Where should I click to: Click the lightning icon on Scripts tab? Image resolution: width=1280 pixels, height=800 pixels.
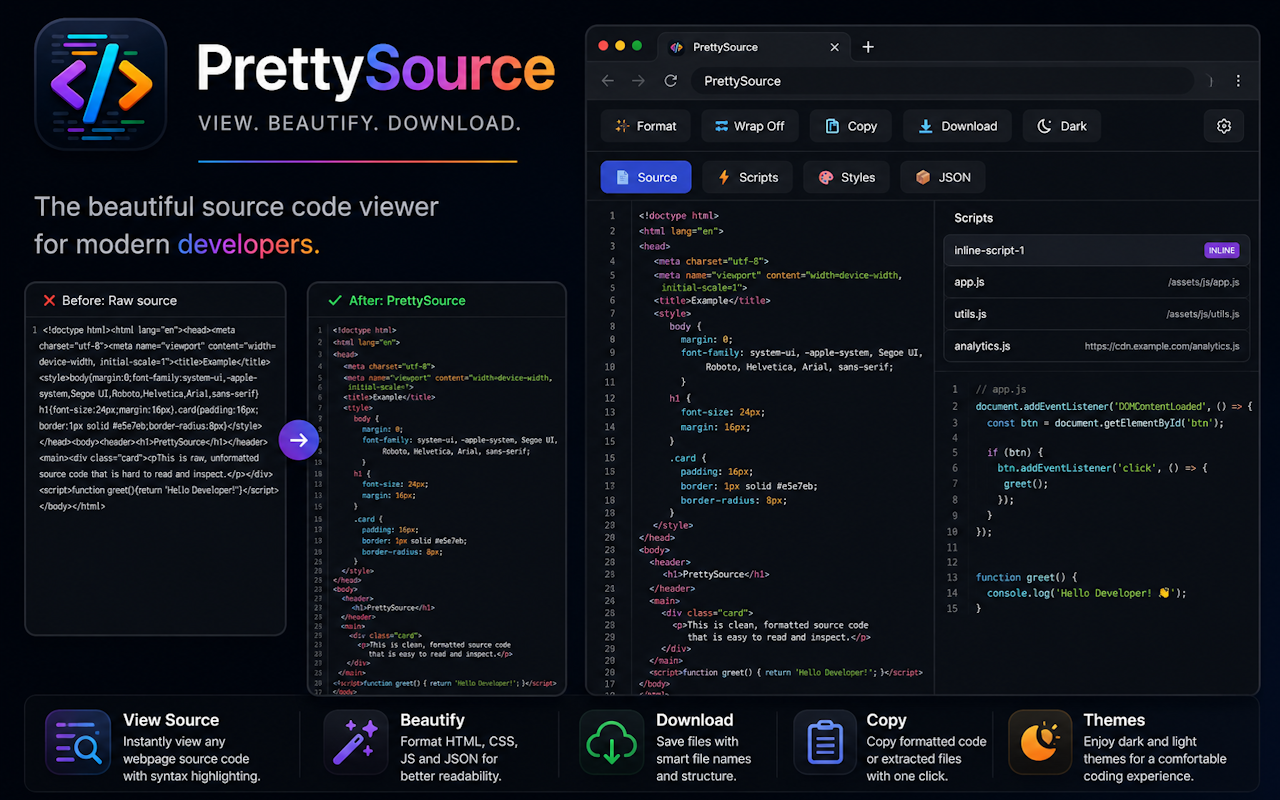(x=724, y=177)
